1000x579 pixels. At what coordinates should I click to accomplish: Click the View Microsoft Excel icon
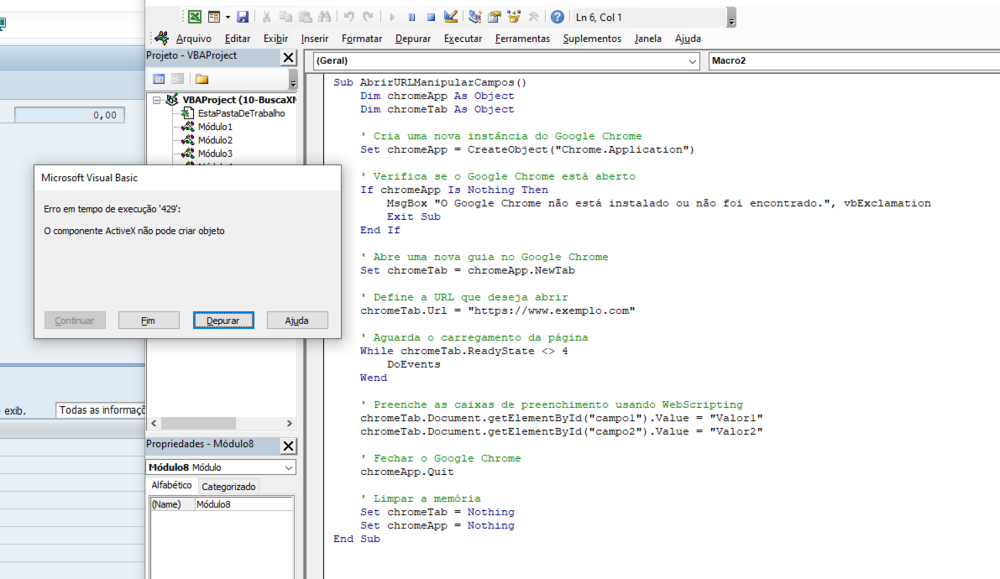pos(195,17)
